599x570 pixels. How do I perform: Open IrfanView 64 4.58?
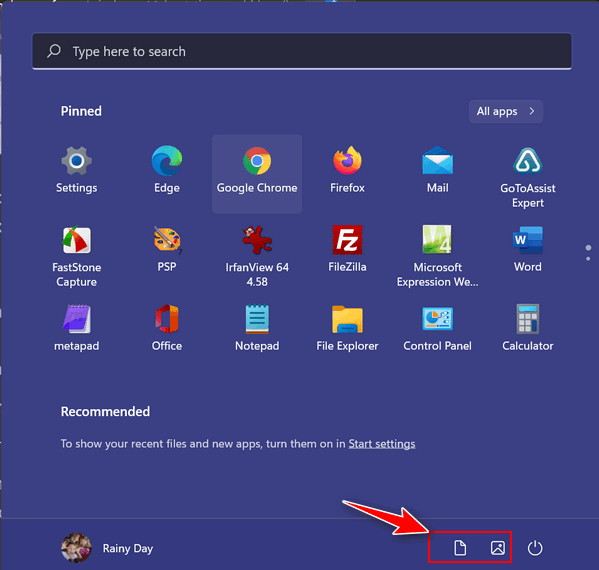pyautogui.click(x=257, y=256)
